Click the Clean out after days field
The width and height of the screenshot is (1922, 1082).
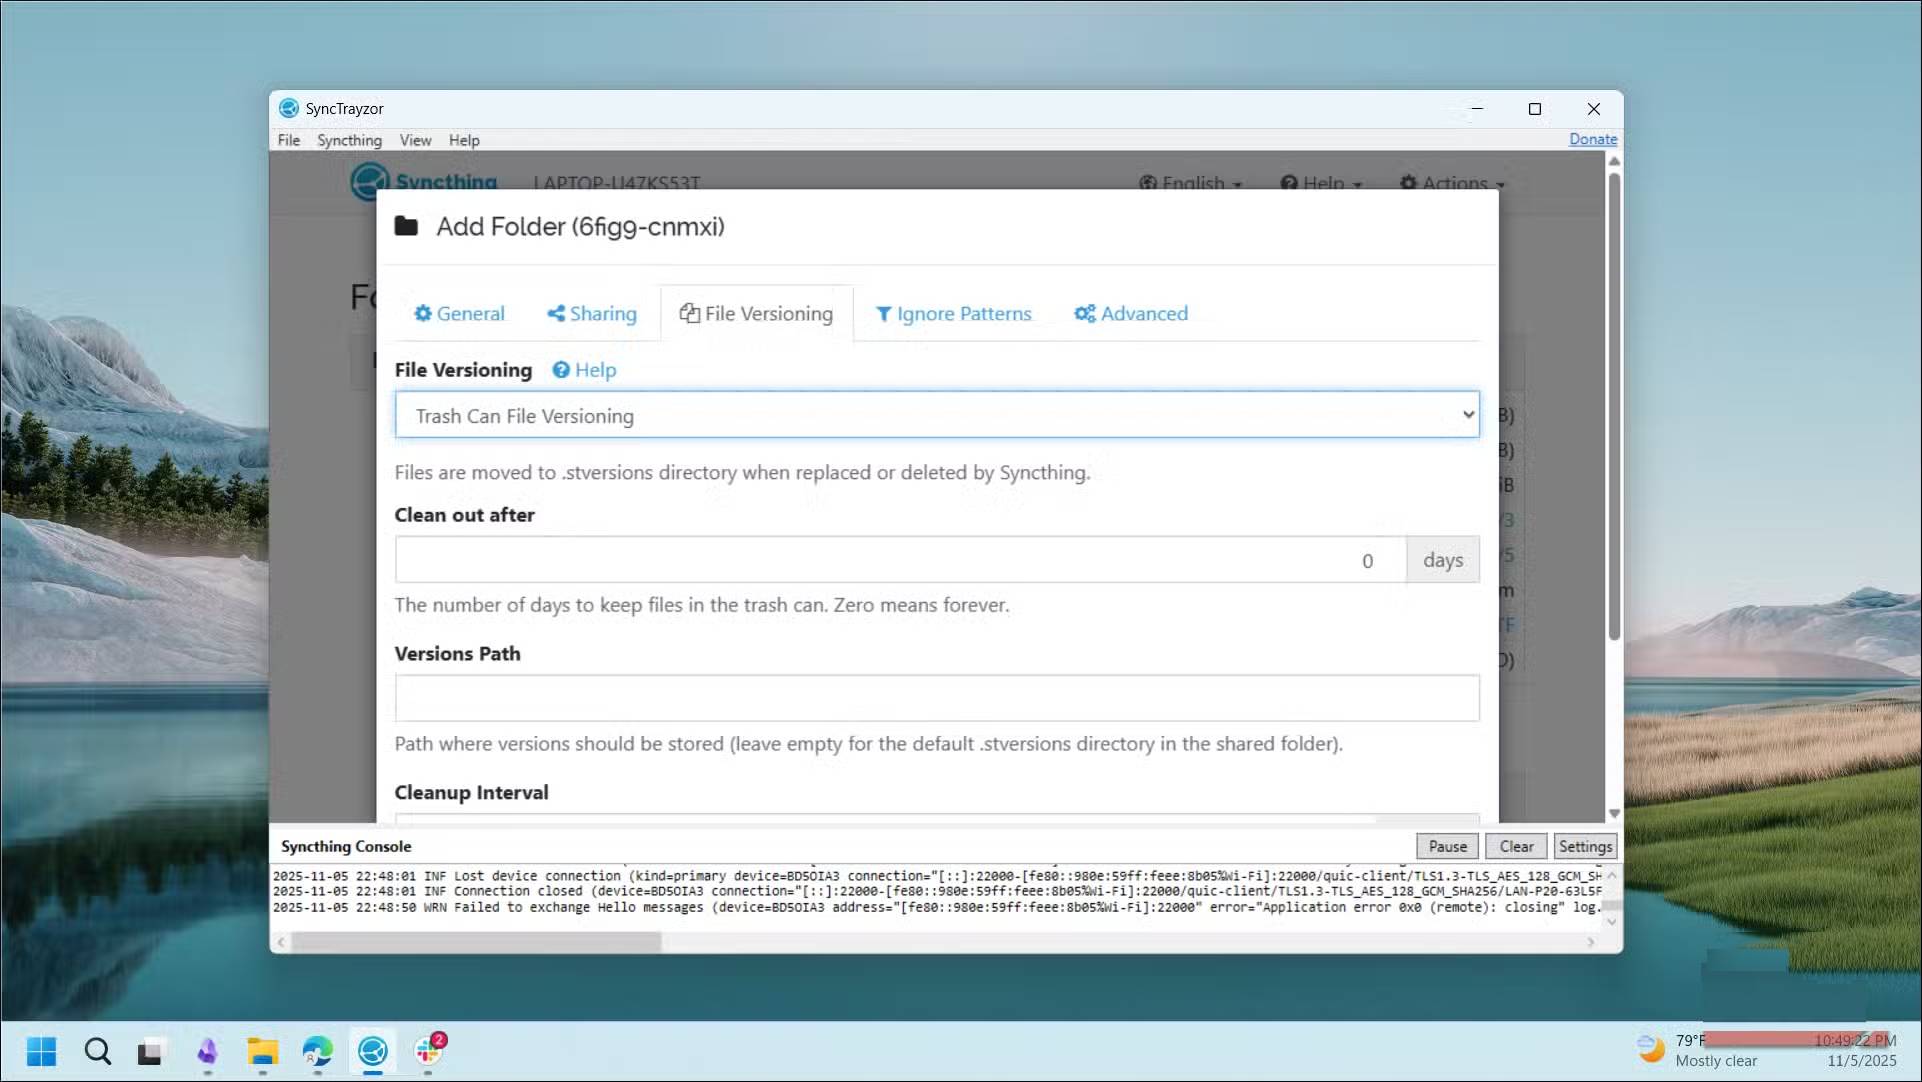click(x=900, y=560)
